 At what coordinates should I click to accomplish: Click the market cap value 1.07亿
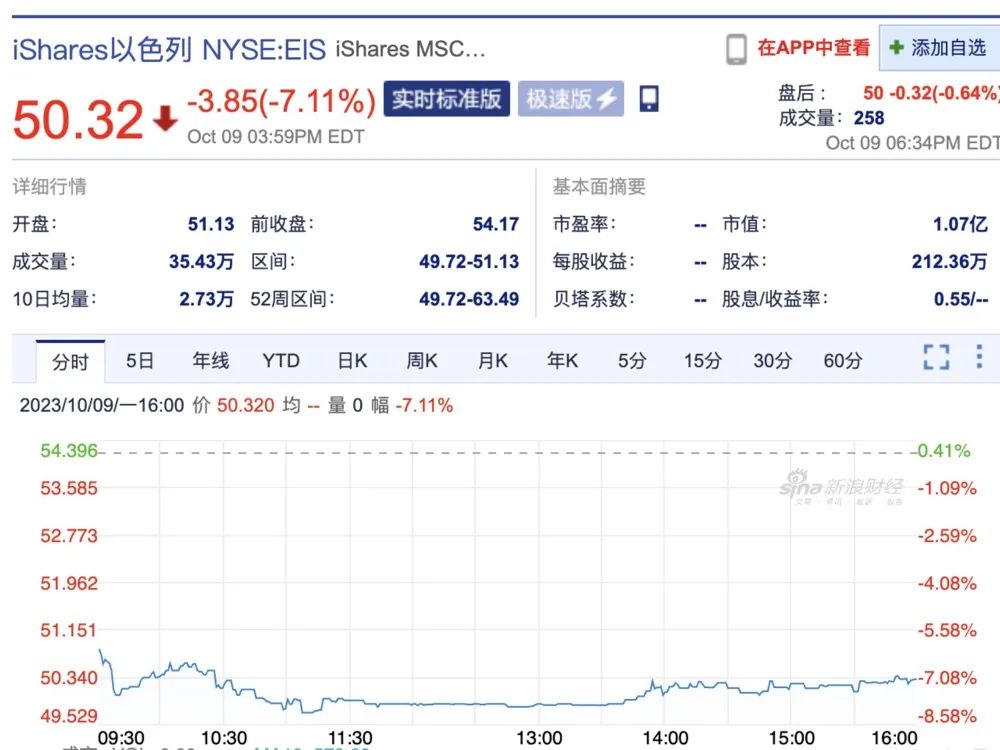tap(960, 224)
